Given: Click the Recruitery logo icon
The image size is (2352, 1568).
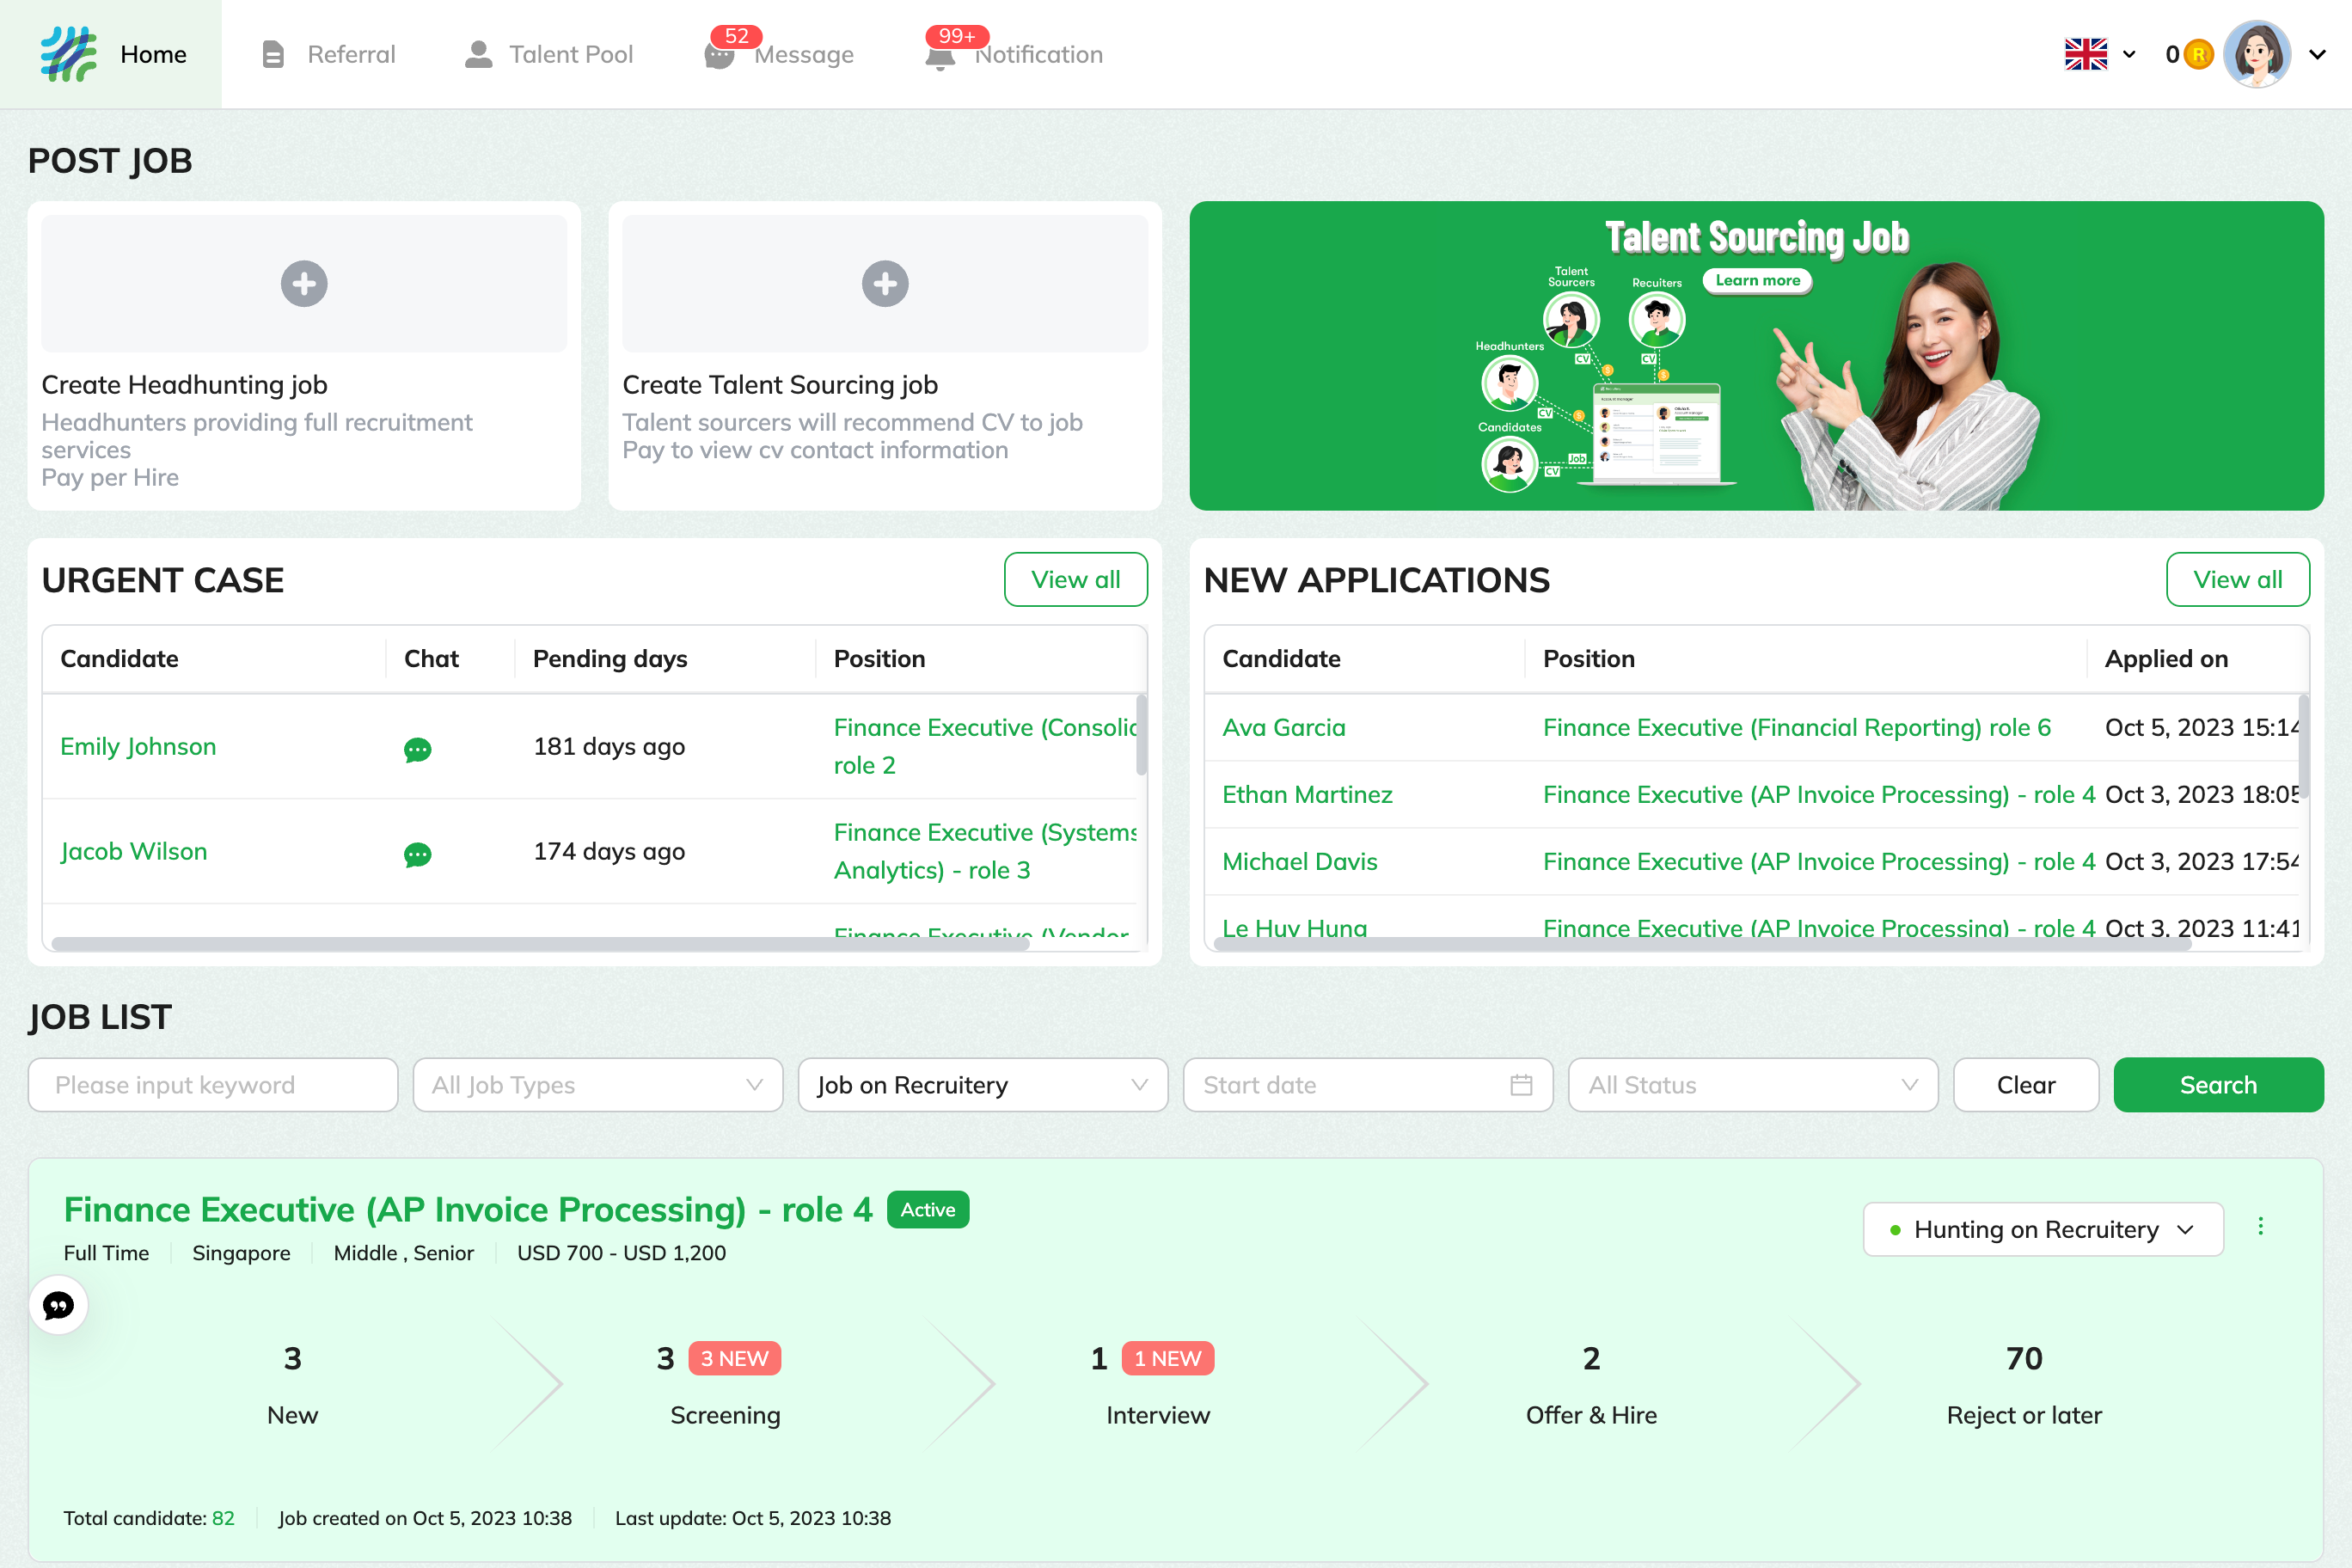Looking at the screenshot, I should (x=68, y=54).
